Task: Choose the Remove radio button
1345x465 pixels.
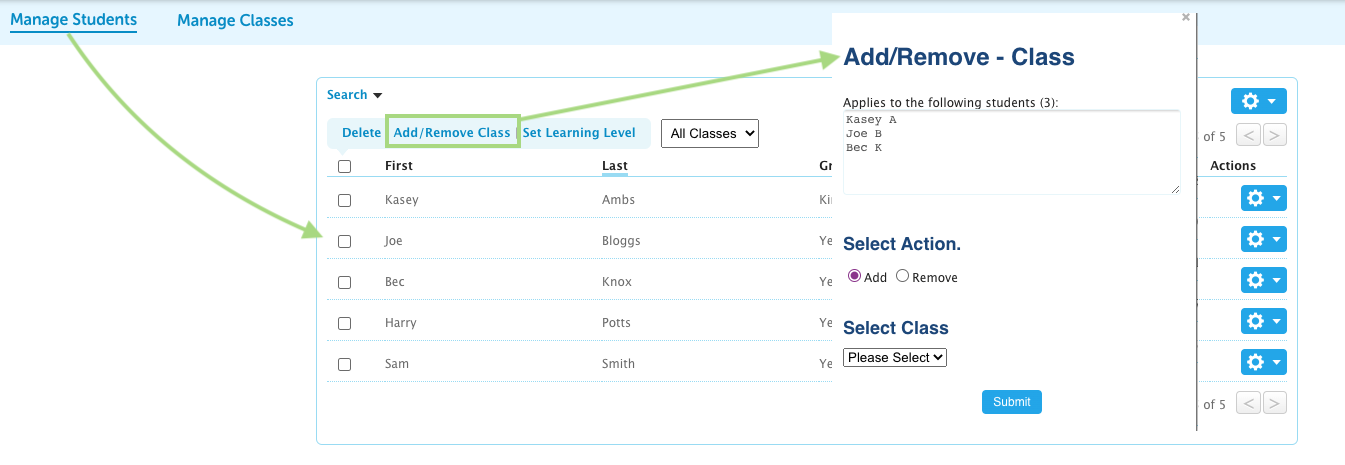Action: [903, 277]
